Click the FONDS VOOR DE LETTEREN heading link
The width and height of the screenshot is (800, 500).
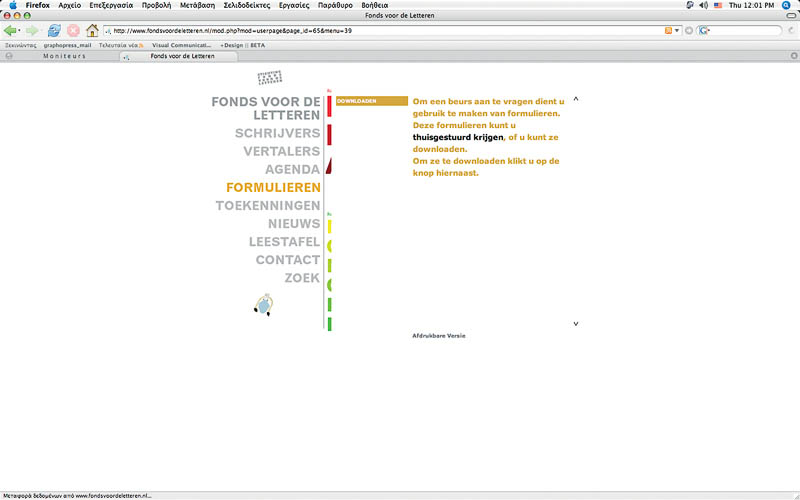[266, 108]
